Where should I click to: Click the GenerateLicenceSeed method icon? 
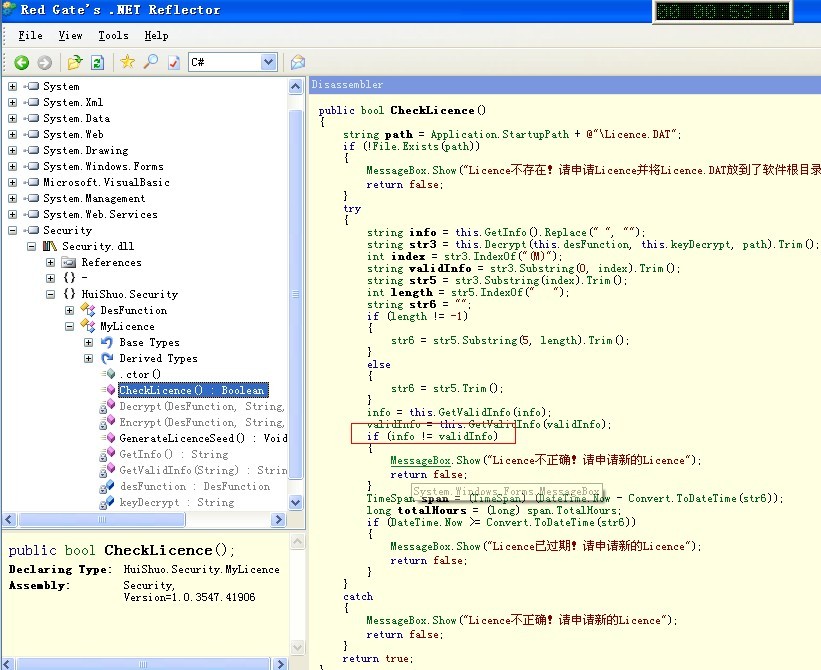point(108,438)
